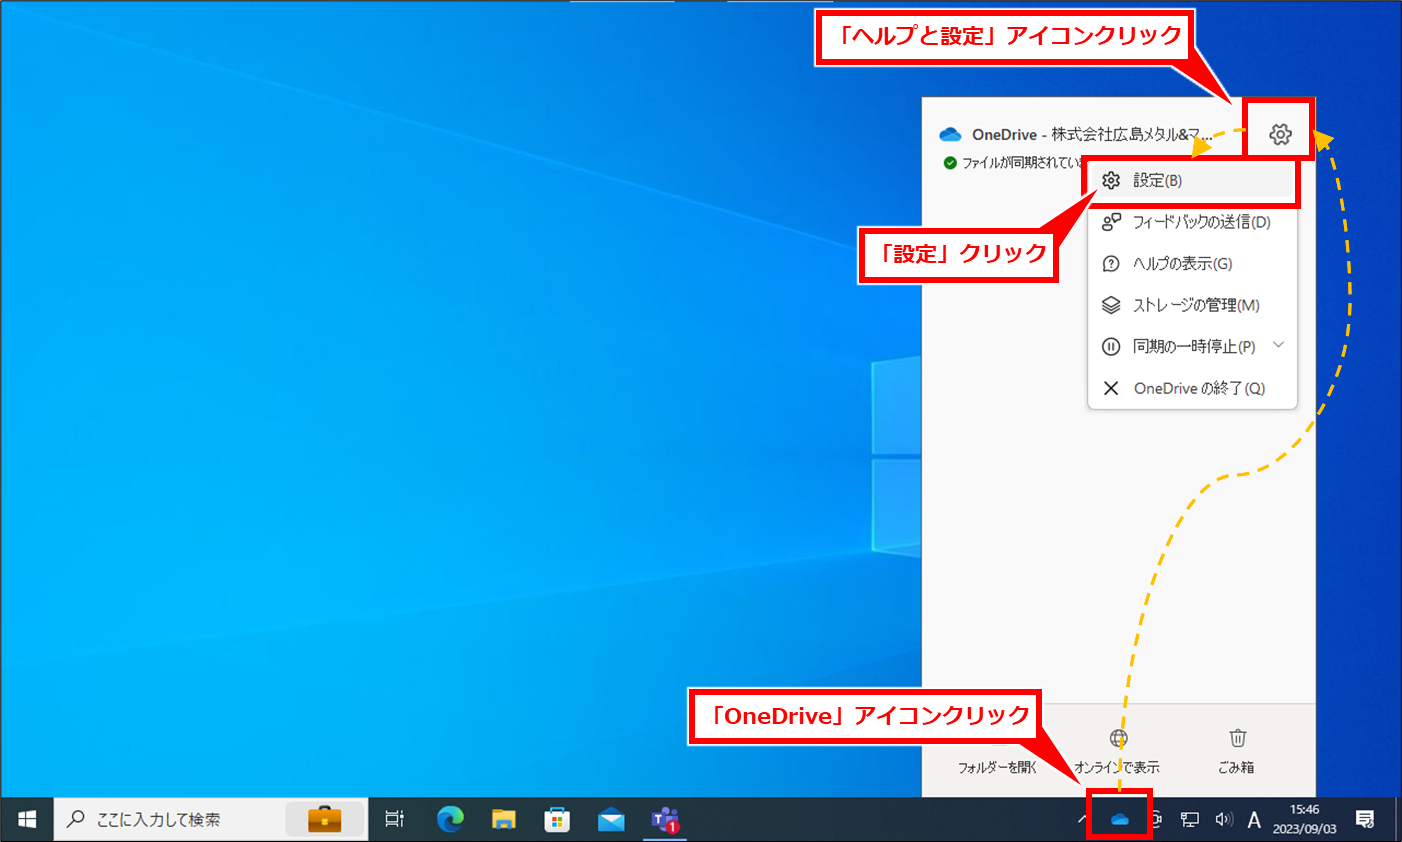Select 設定(B) from the OneDrive menu
The height and width of the screenshot is (842, 1402).
[x=1192, y=181]
